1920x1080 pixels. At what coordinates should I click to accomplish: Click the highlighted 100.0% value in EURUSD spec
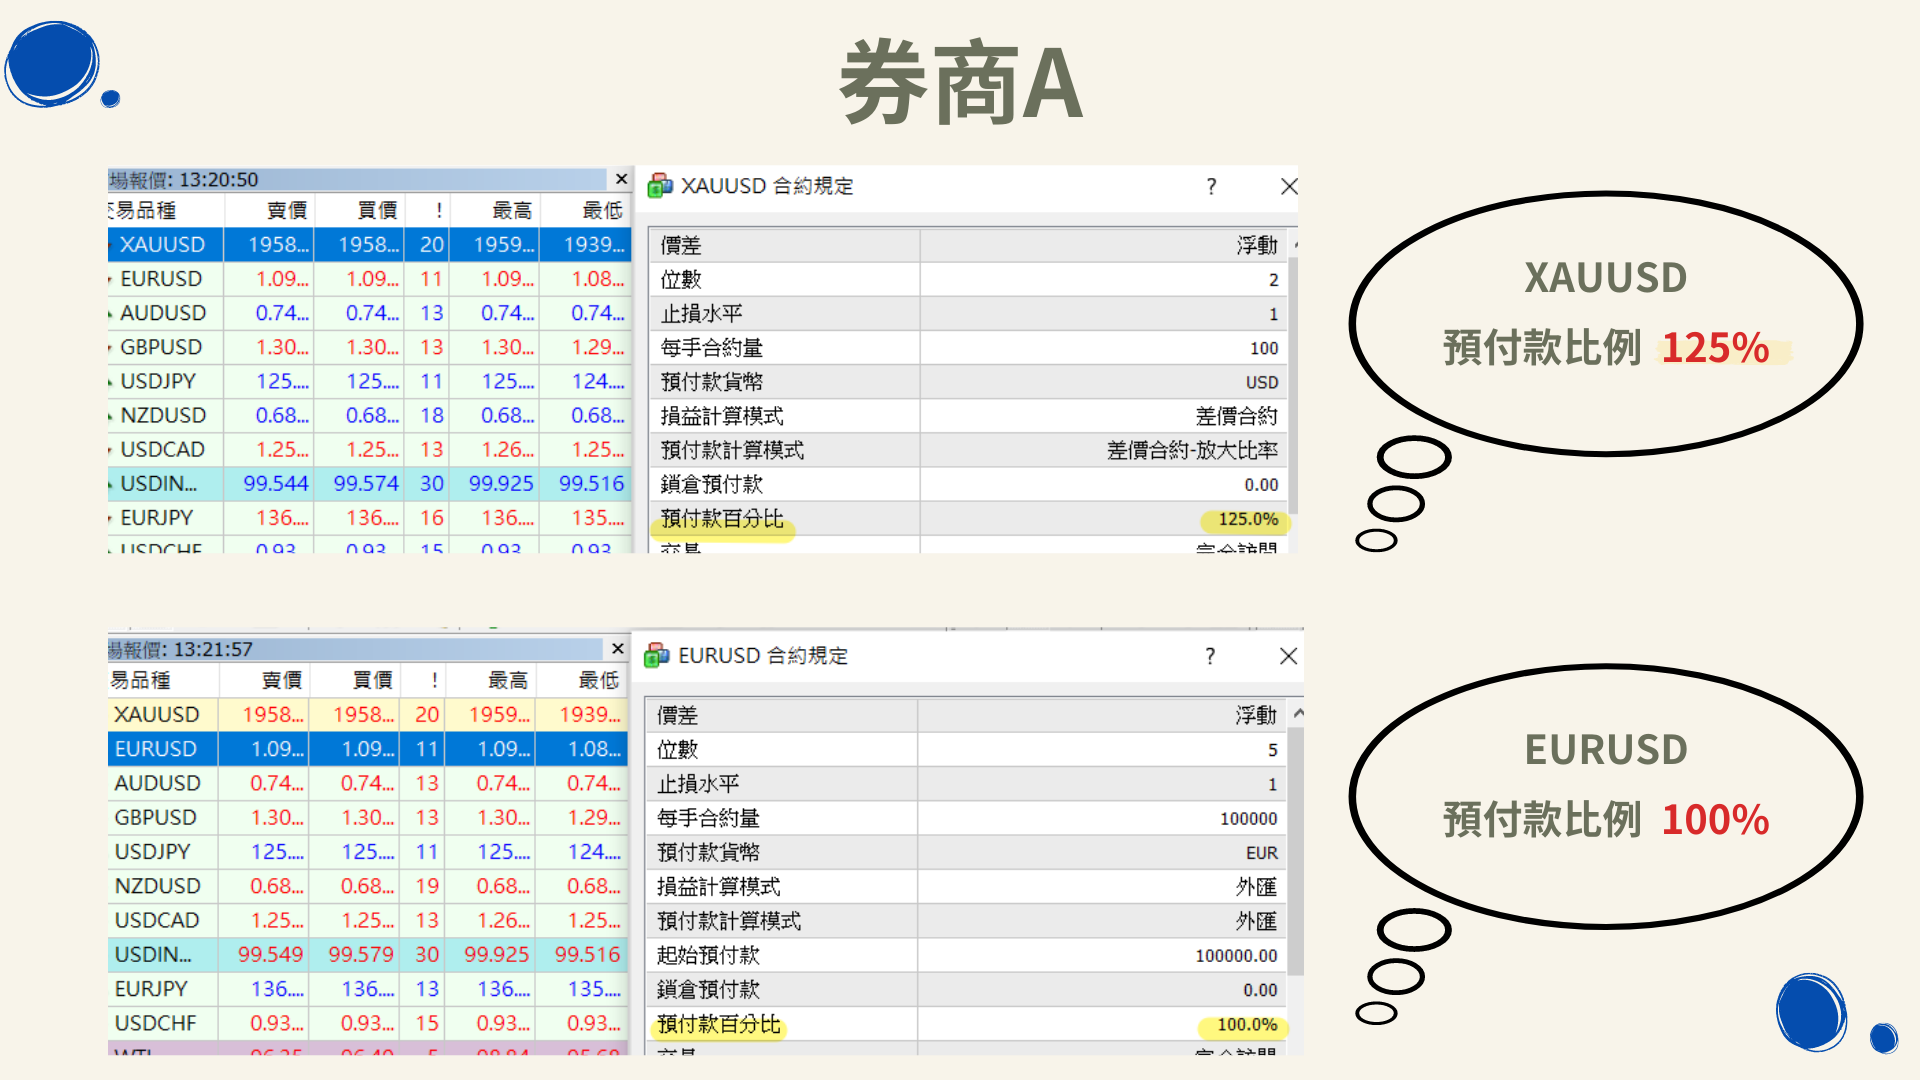click(x=1245, y=1025)
